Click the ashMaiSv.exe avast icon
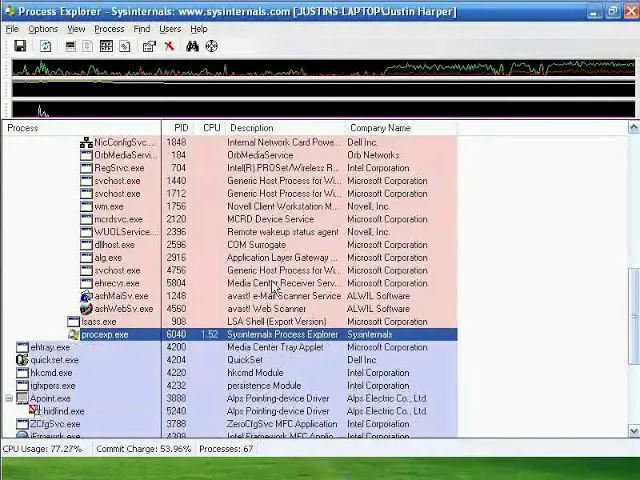This screenshot has height=480, width=640. click(86, 296)
